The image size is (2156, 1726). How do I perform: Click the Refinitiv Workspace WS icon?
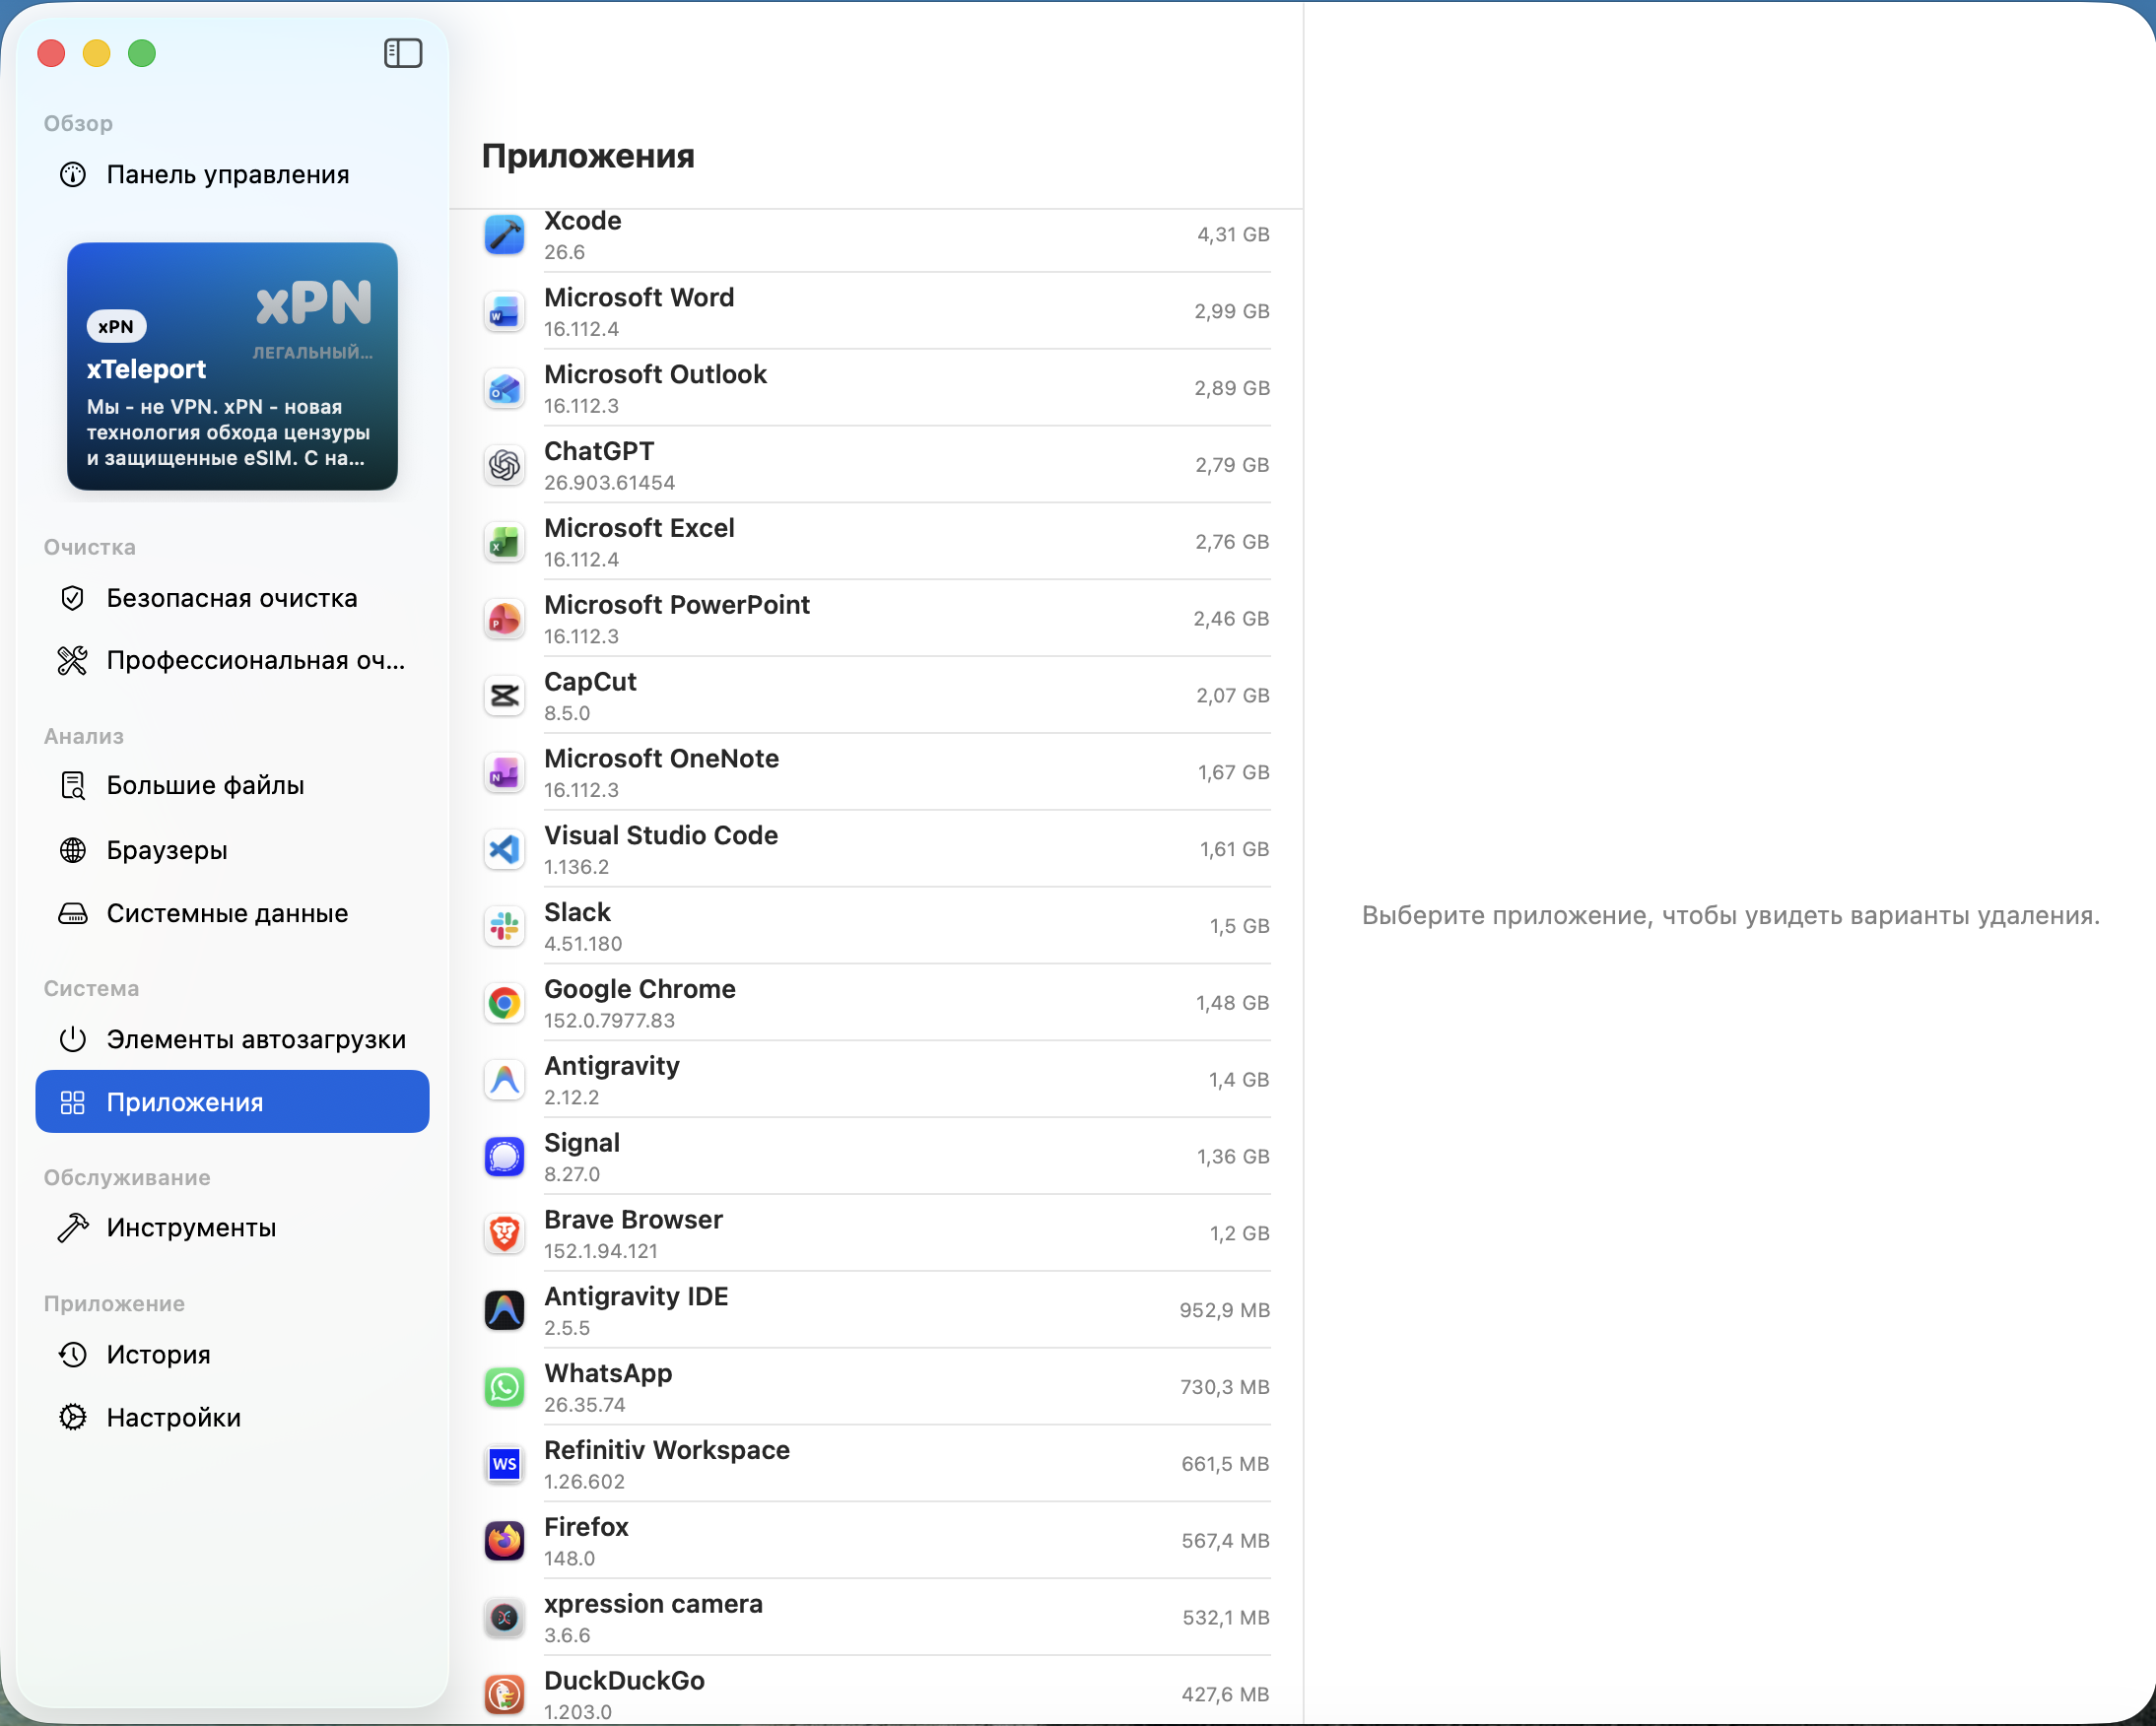[504, 1465]
